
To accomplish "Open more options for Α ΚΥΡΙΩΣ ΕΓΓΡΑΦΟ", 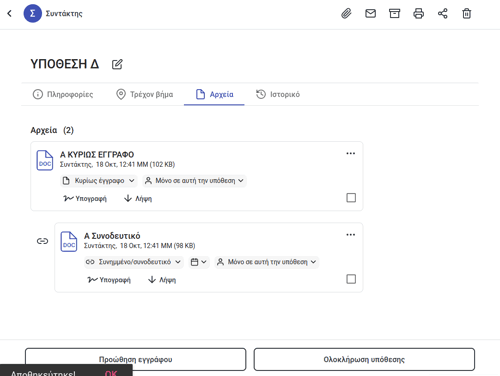I will [x=351, y=153].
